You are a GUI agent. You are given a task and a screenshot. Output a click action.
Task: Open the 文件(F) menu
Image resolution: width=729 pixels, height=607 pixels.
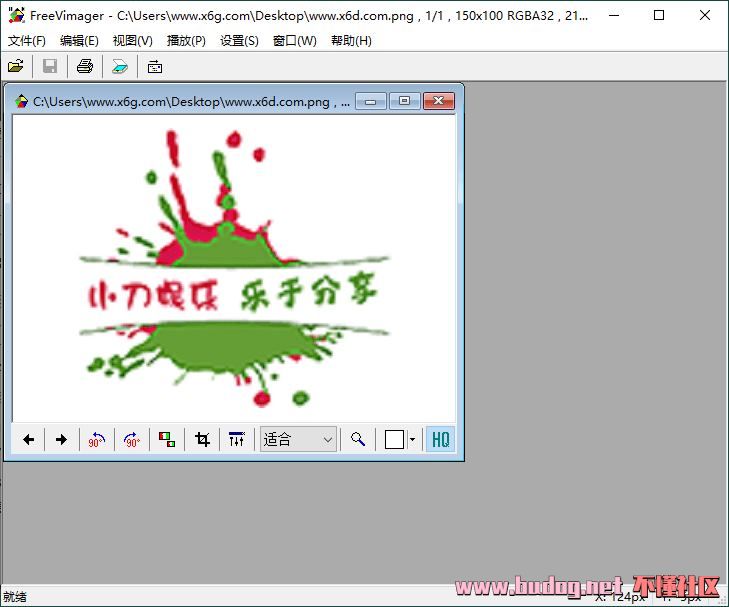click(x=27, y=41)
